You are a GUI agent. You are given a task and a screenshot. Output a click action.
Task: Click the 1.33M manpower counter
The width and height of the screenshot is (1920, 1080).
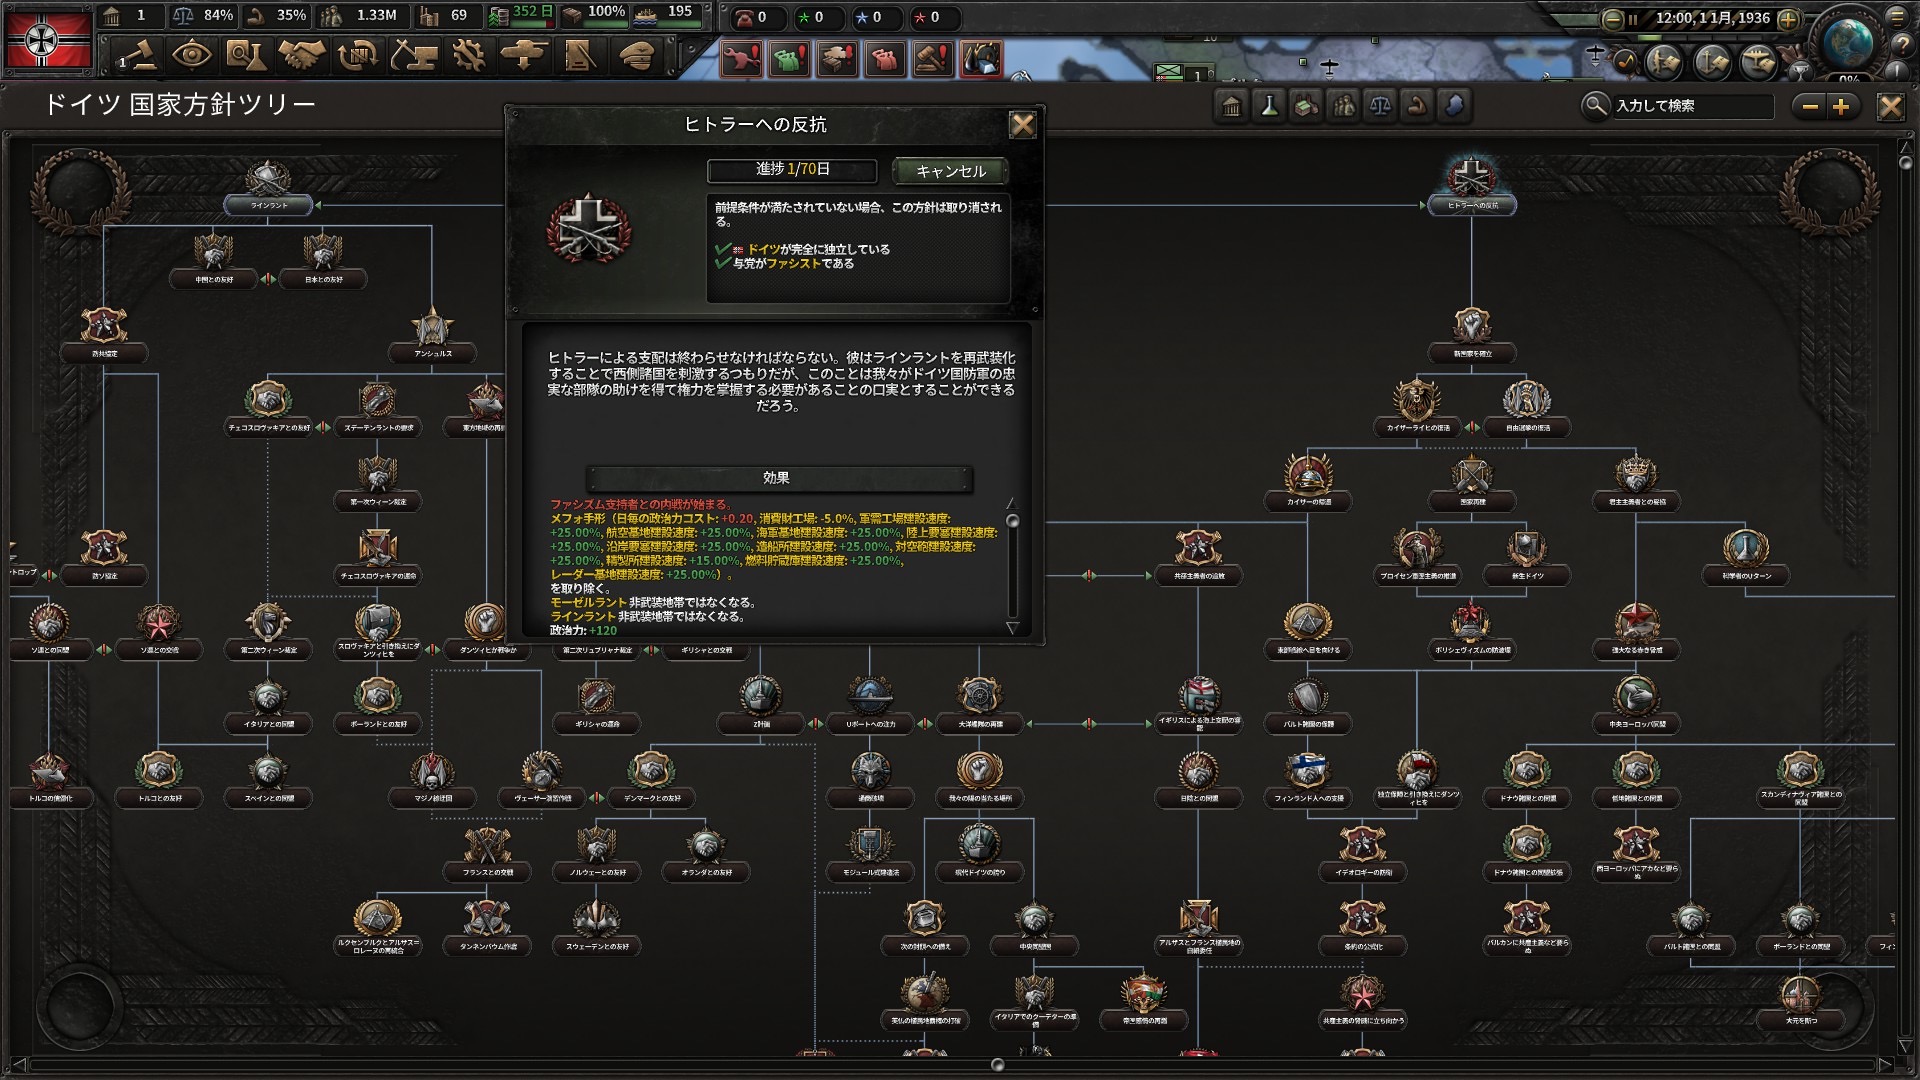tap(362, 15)
